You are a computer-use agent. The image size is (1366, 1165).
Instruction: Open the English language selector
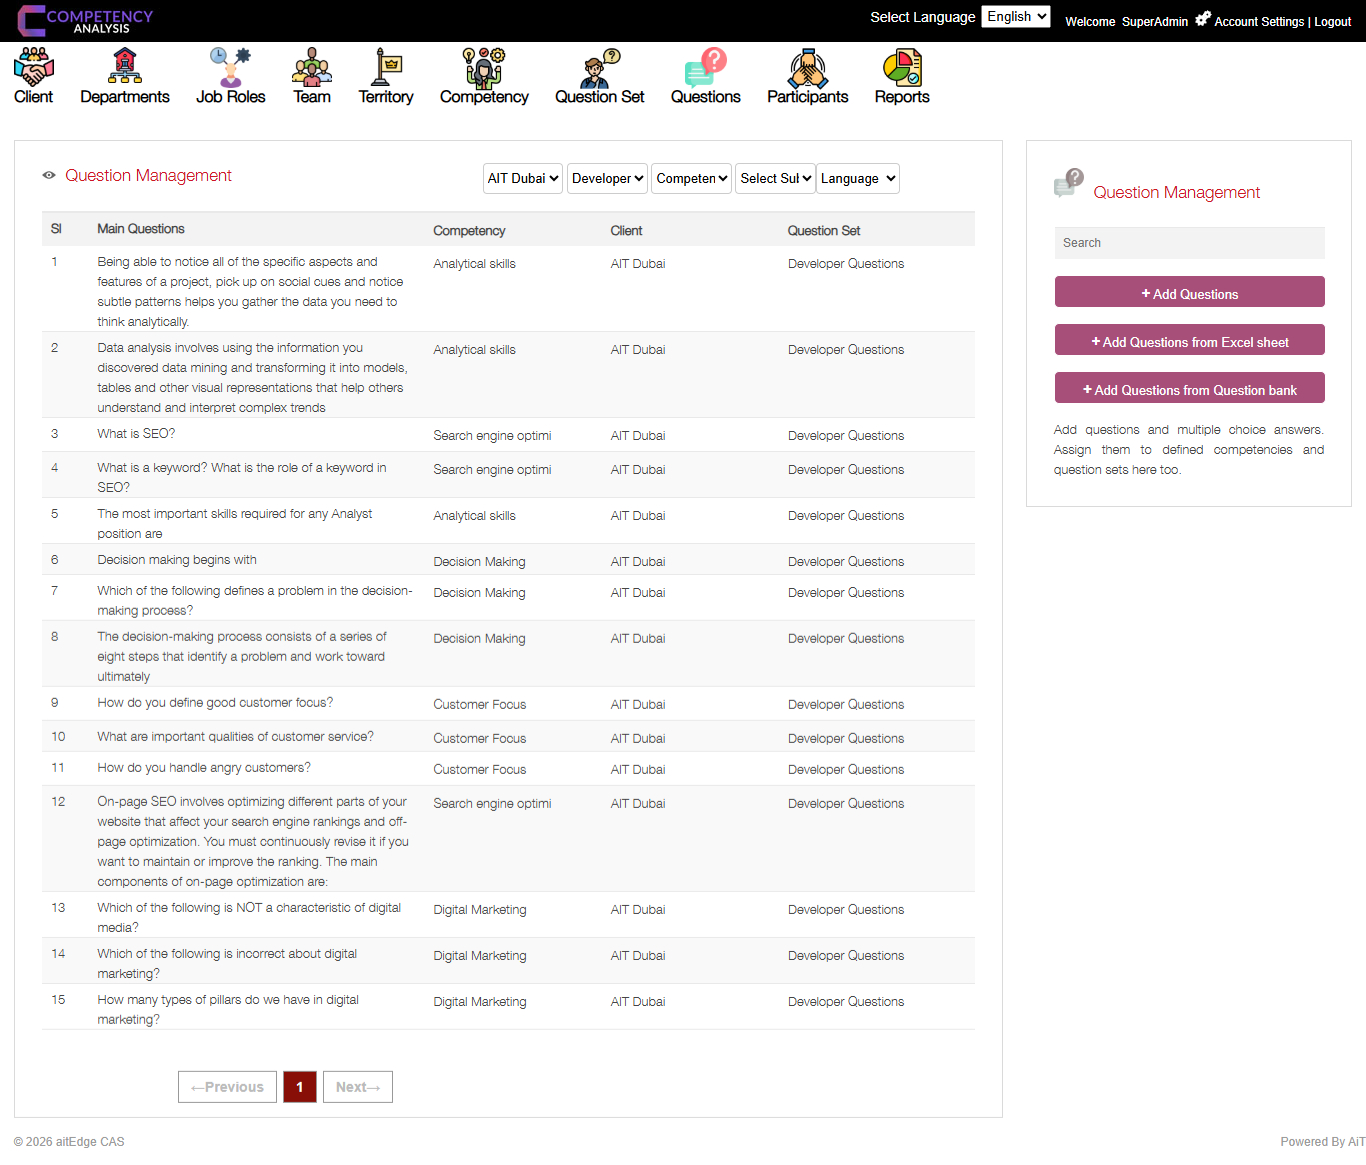pos(1015,16)
